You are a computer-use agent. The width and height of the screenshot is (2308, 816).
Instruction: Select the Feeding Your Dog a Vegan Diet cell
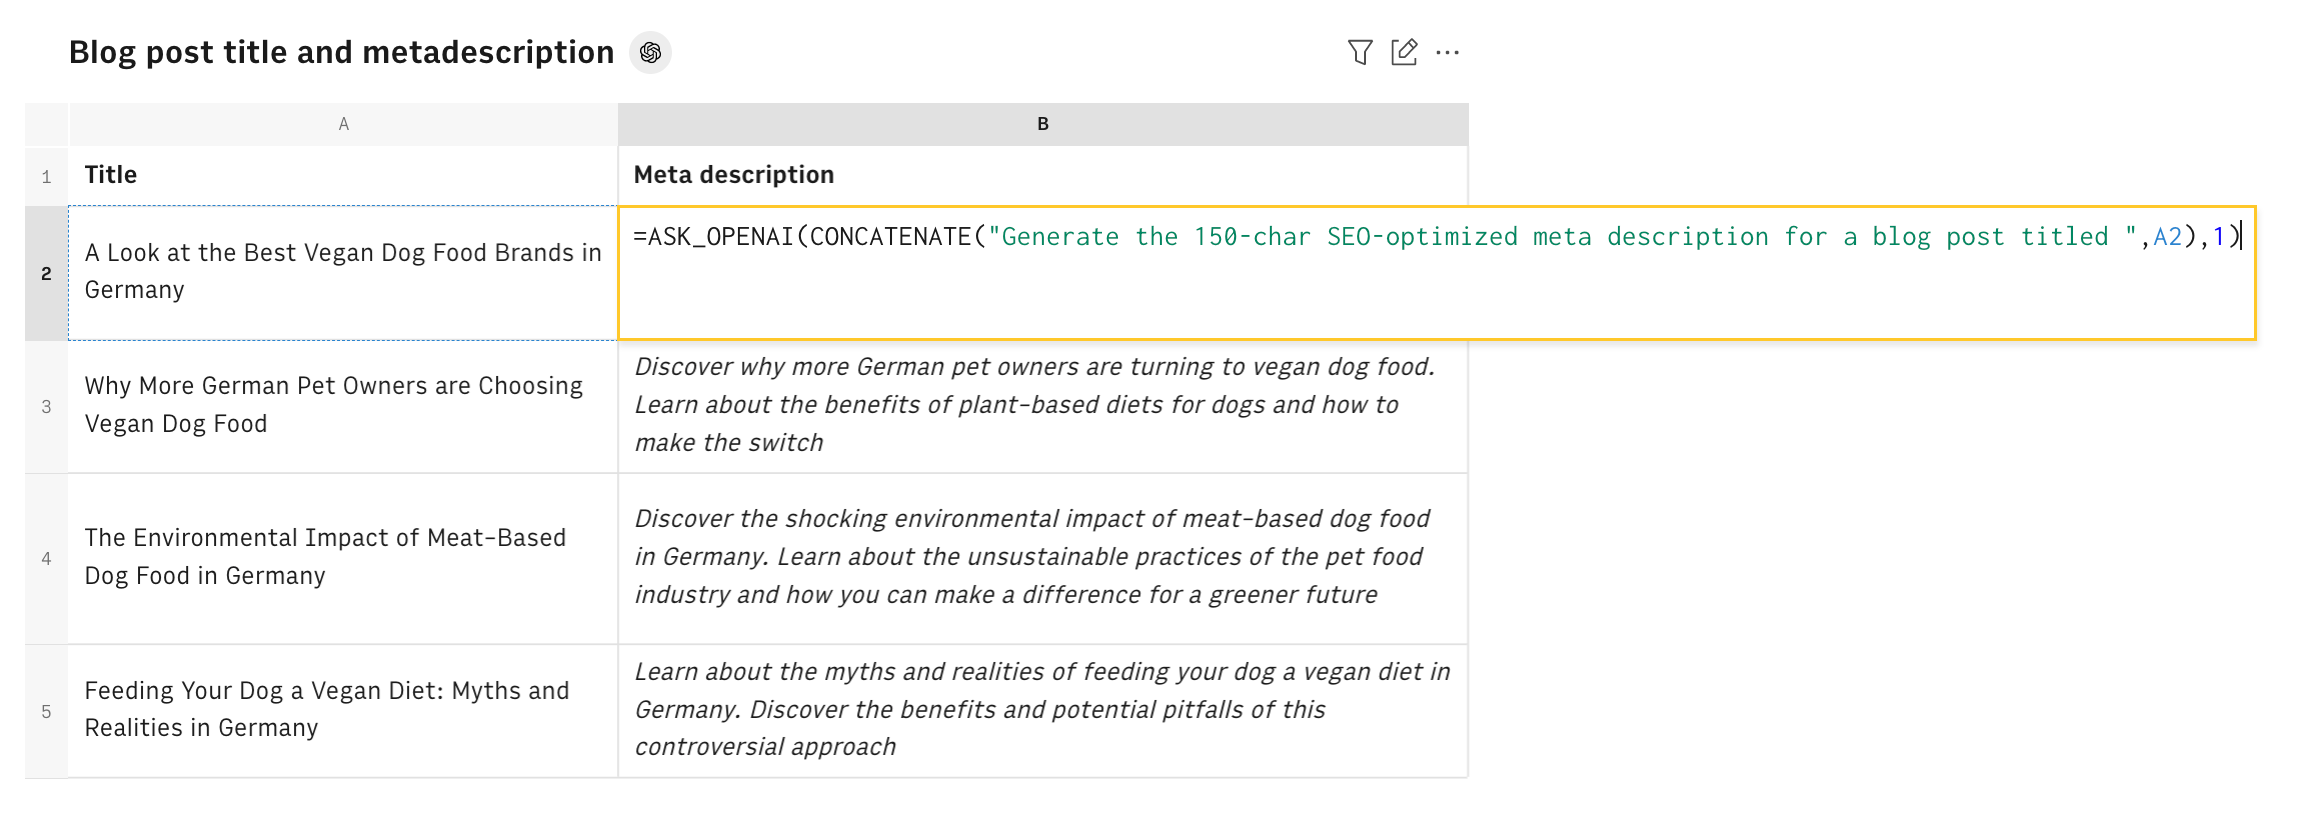pyautogui.click(x=343, y=712)
